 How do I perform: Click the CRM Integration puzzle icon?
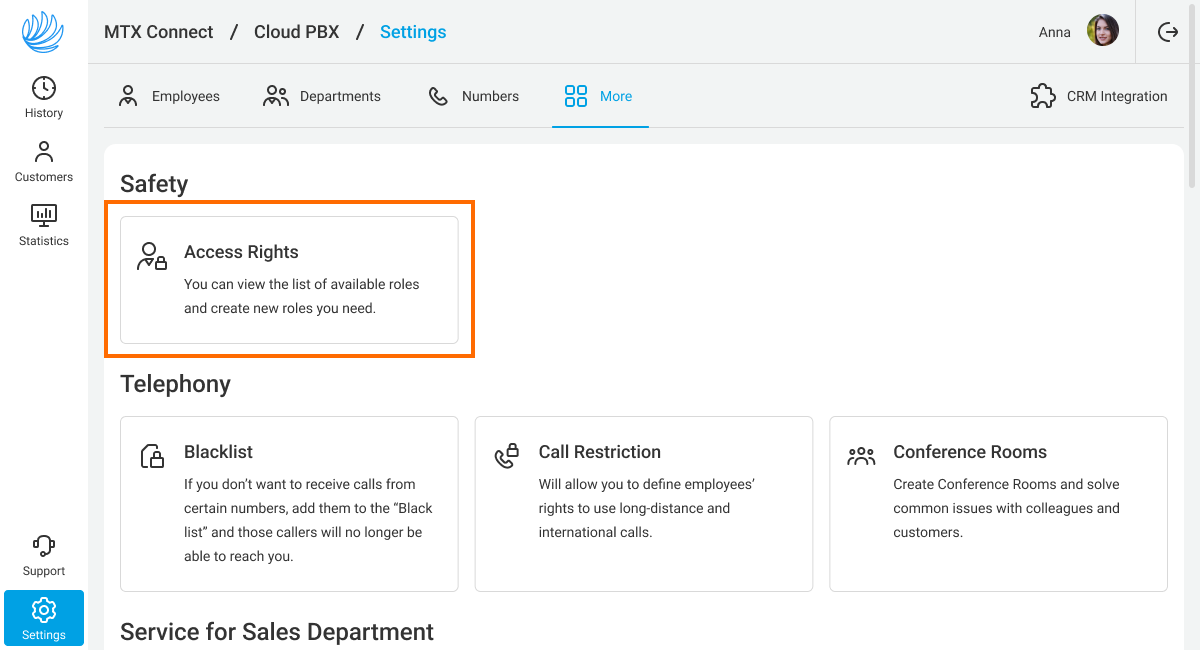(x=1043, y=96)
